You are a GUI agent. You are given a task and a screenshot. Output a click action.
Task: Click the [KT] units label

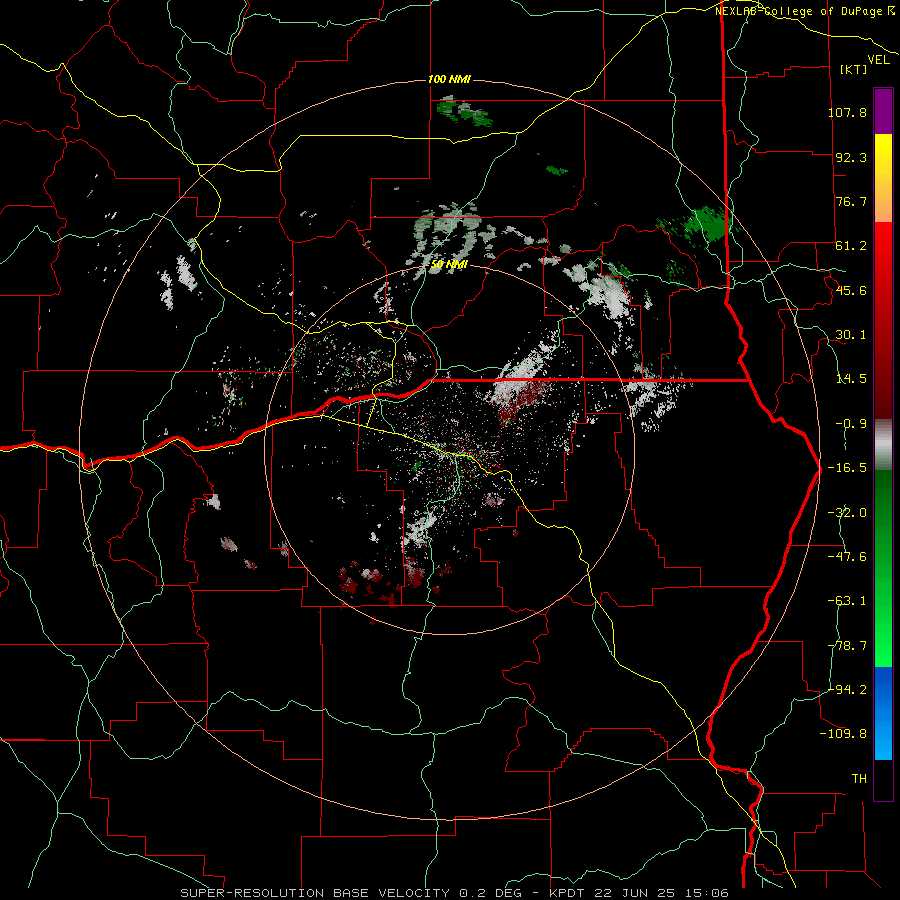point(854,69)
